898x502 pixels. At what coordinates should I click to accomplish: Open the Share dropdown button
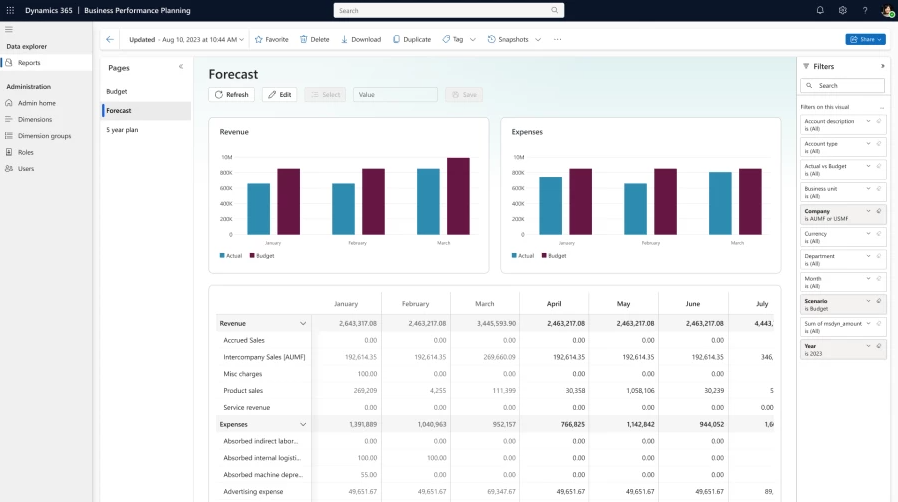click(865, 40)
